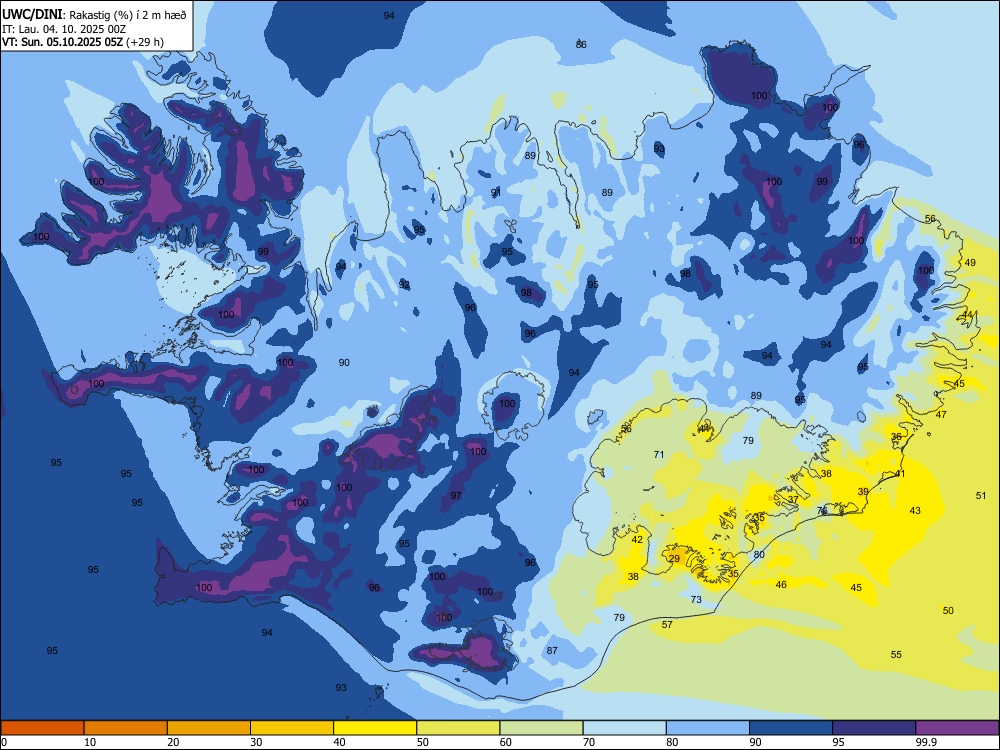Click the purple legend swatch above 99.9

pos(957,728)
